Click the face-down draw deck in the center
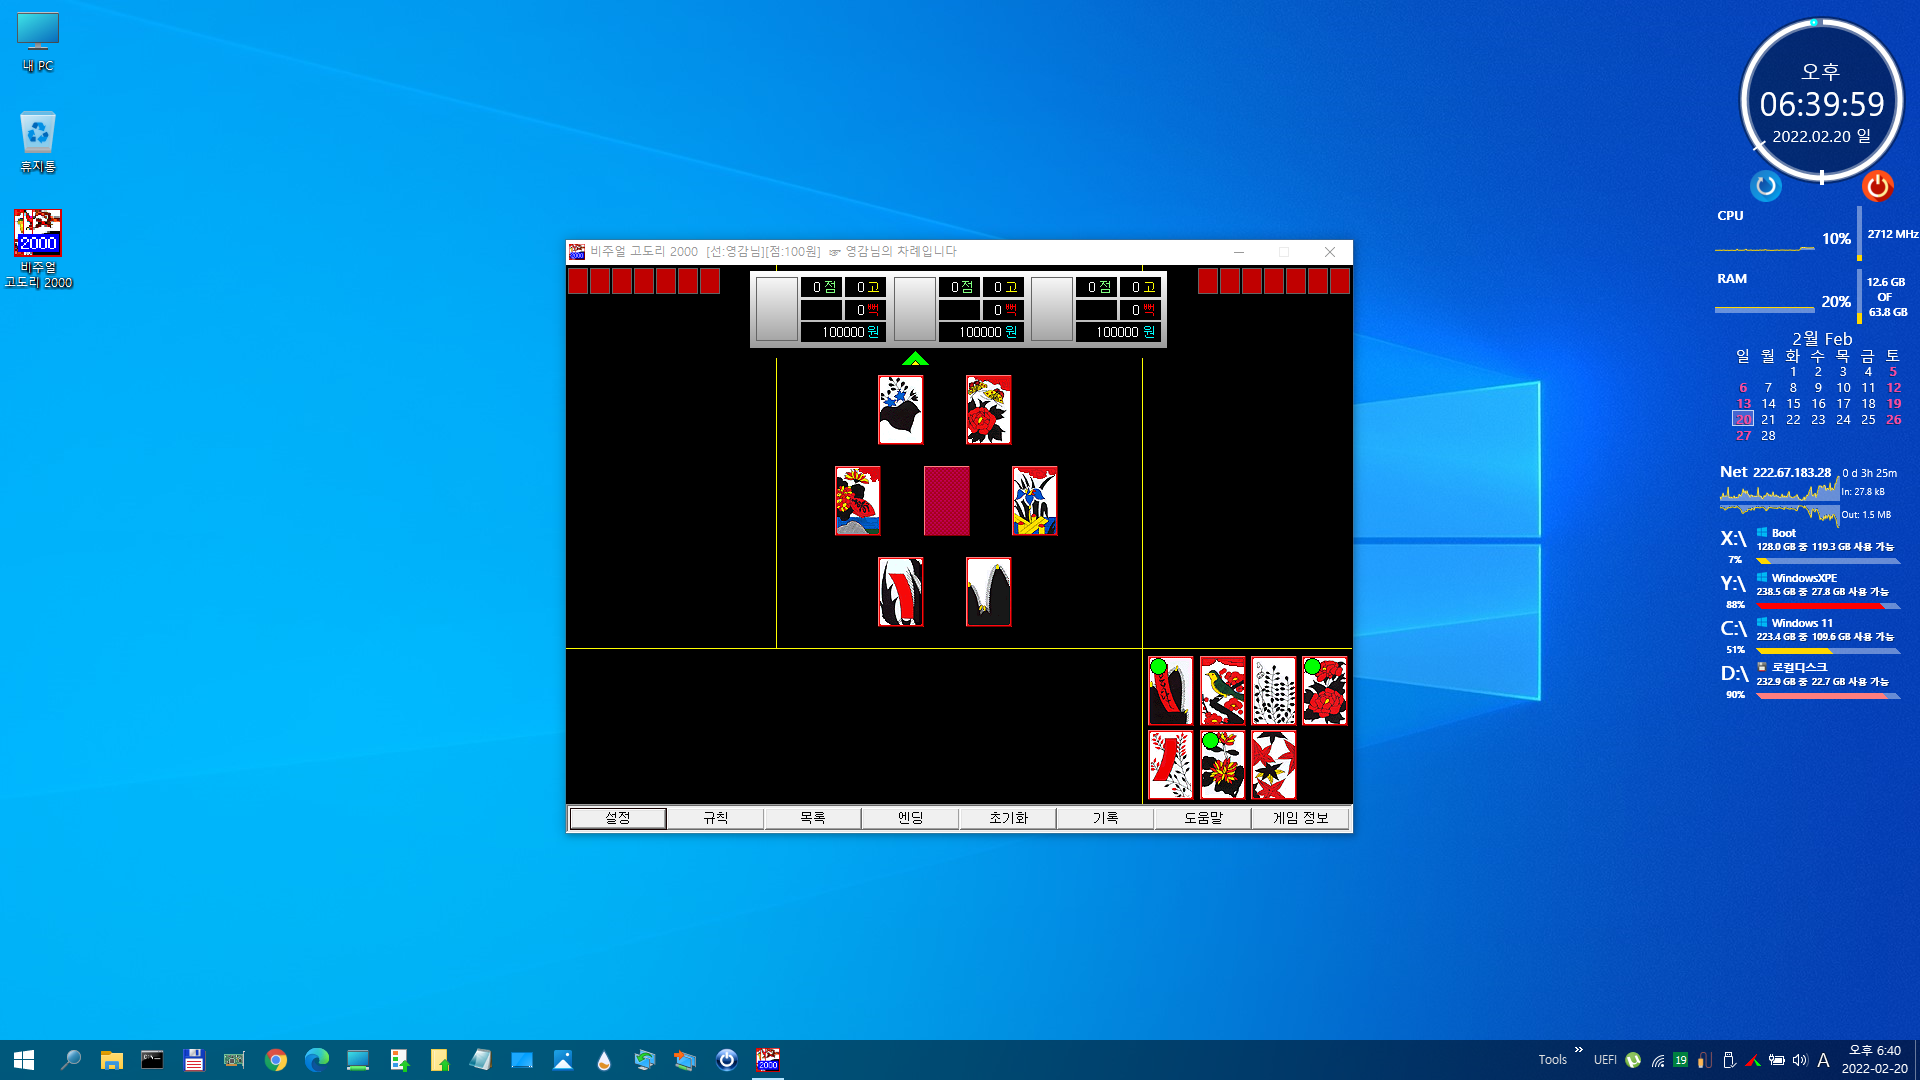This screenshot has height=1080, width=1920. pyautogui.click(x=946, y=501)
